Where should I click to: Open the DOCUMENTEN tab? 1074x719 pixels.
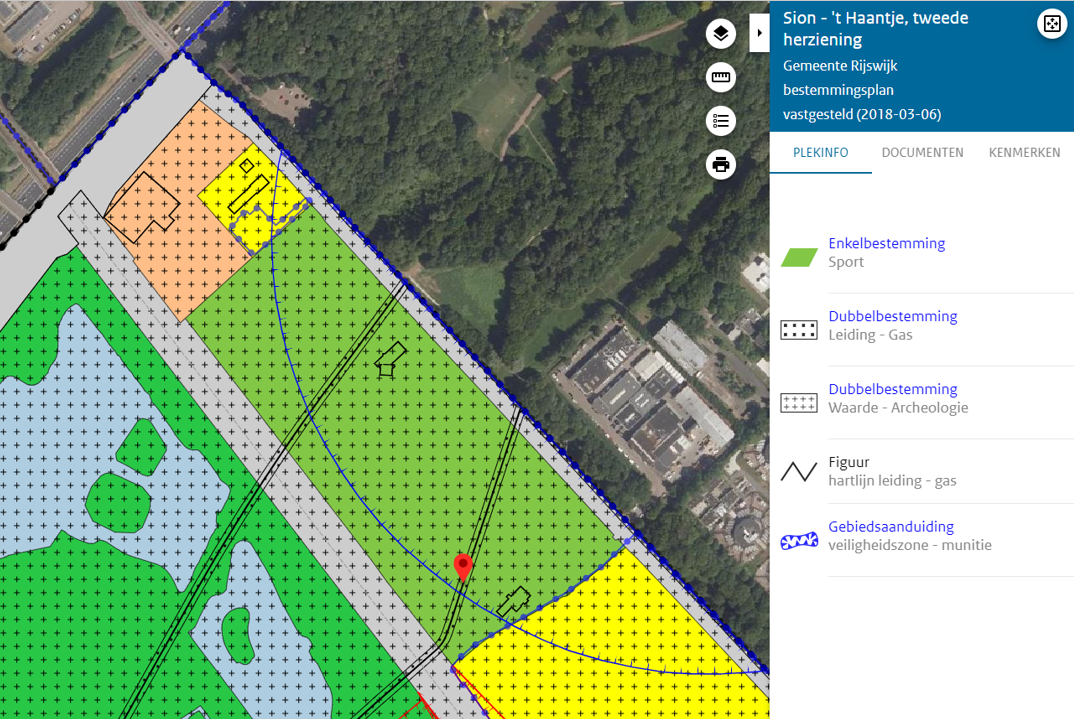click(922, 153)
